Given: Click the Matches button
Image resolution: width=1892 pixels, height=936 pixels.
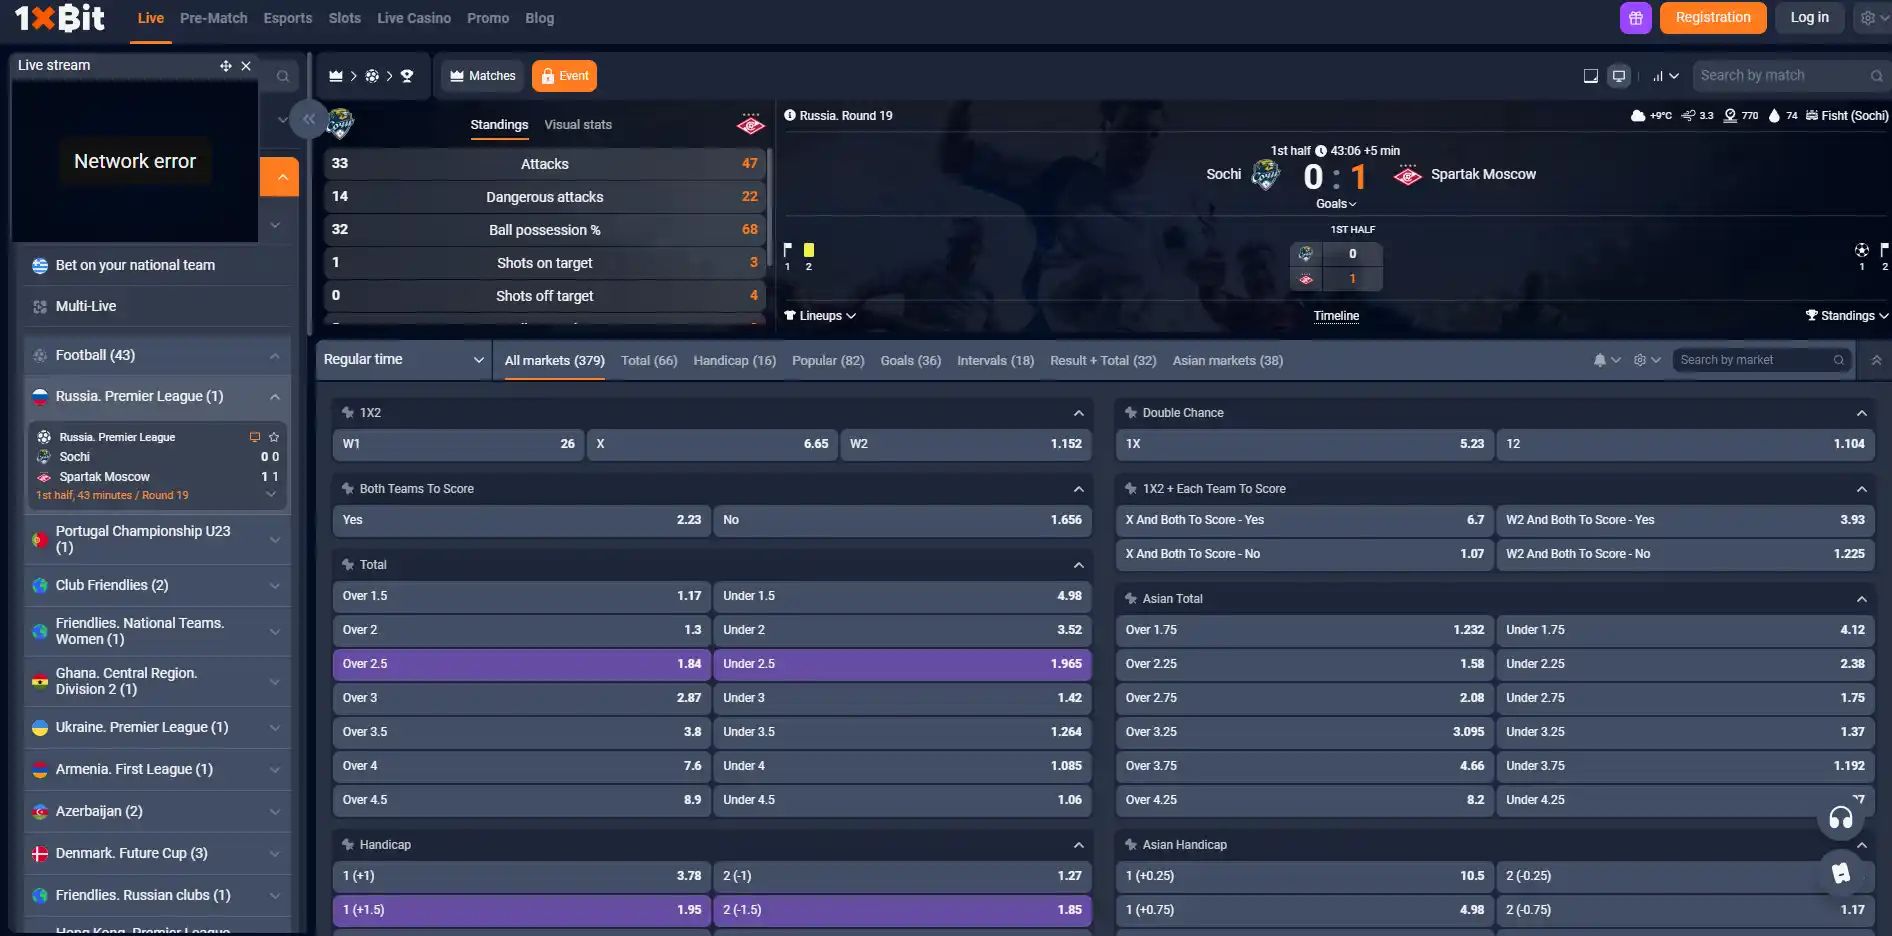Looking at the screenshot, I should 483,76.
